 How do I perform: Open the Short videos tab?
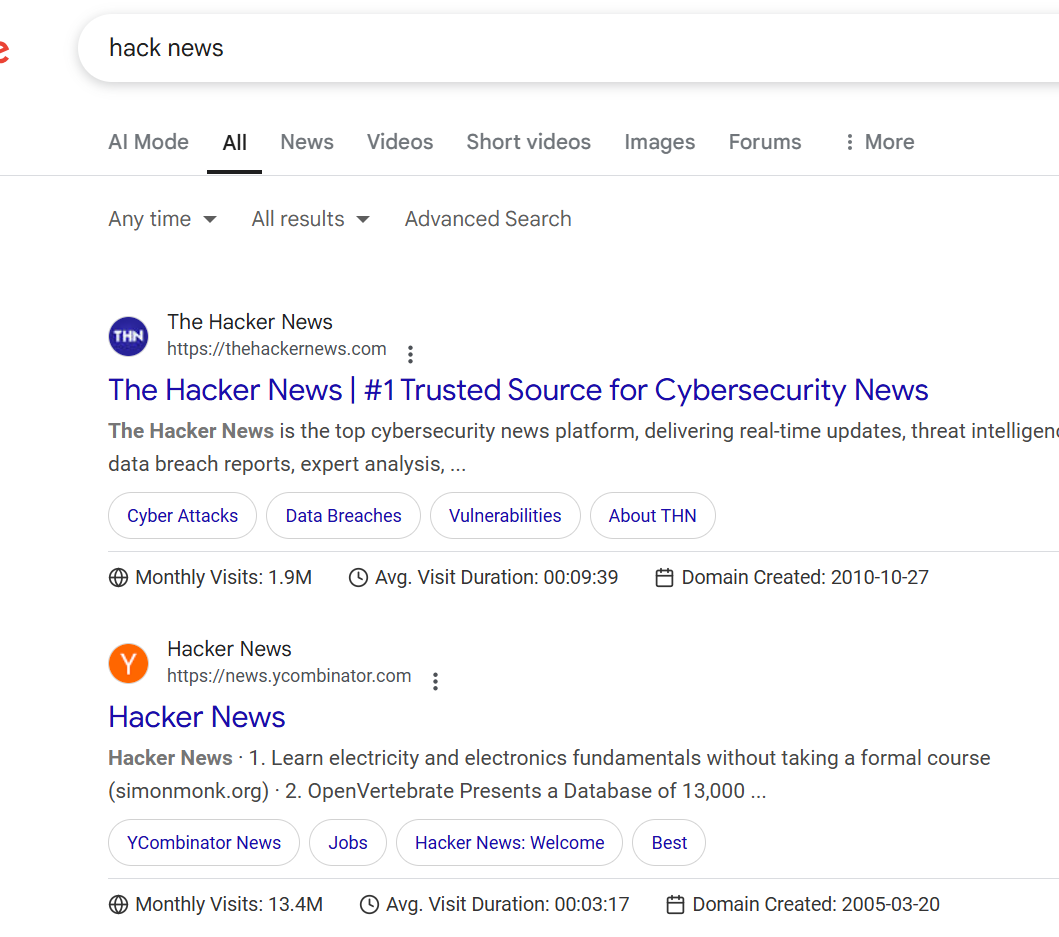[x=528, y=142]
